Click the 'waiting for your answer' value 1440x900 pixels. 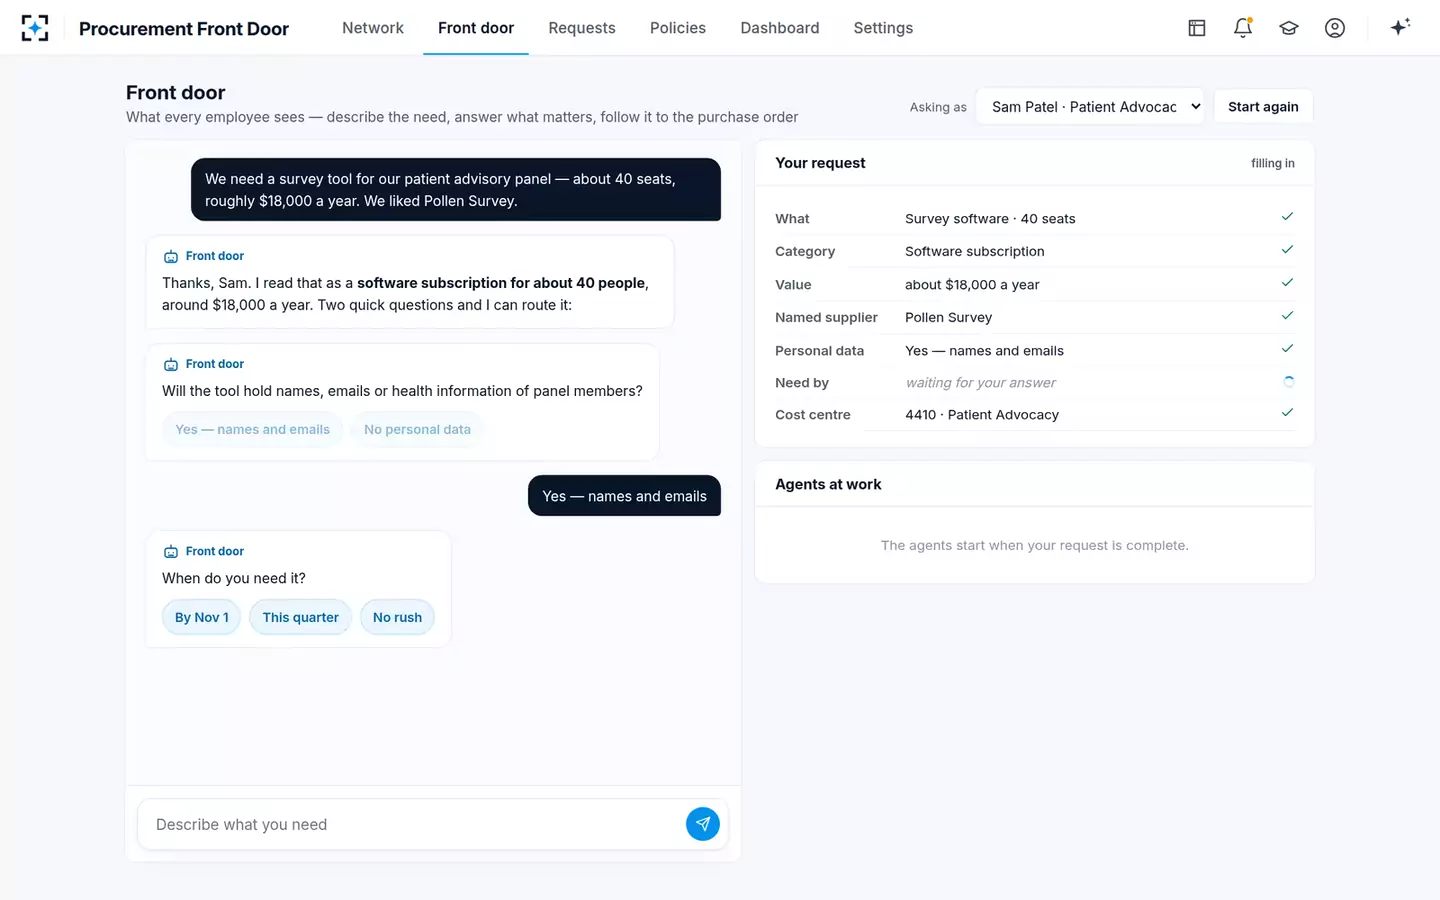[x=980, y=383]
